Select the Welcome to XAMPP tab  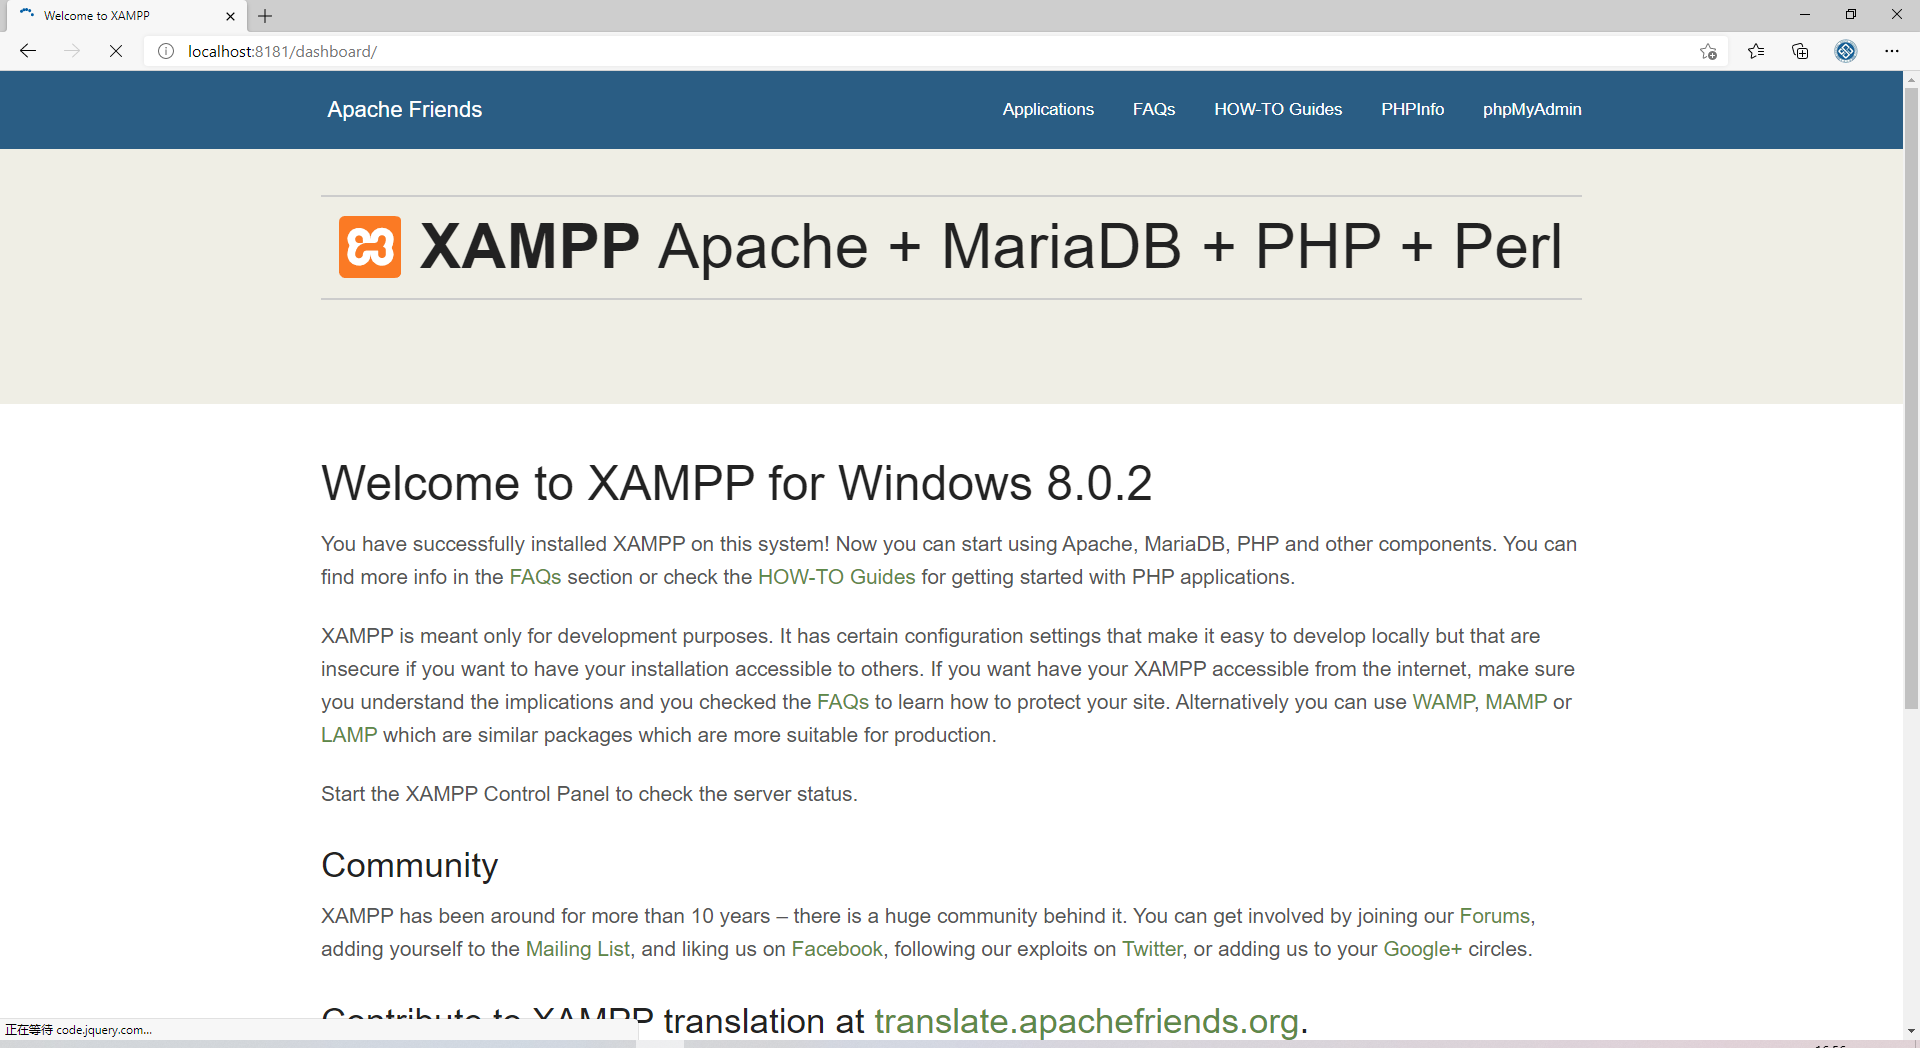click(x=120, y=16)
